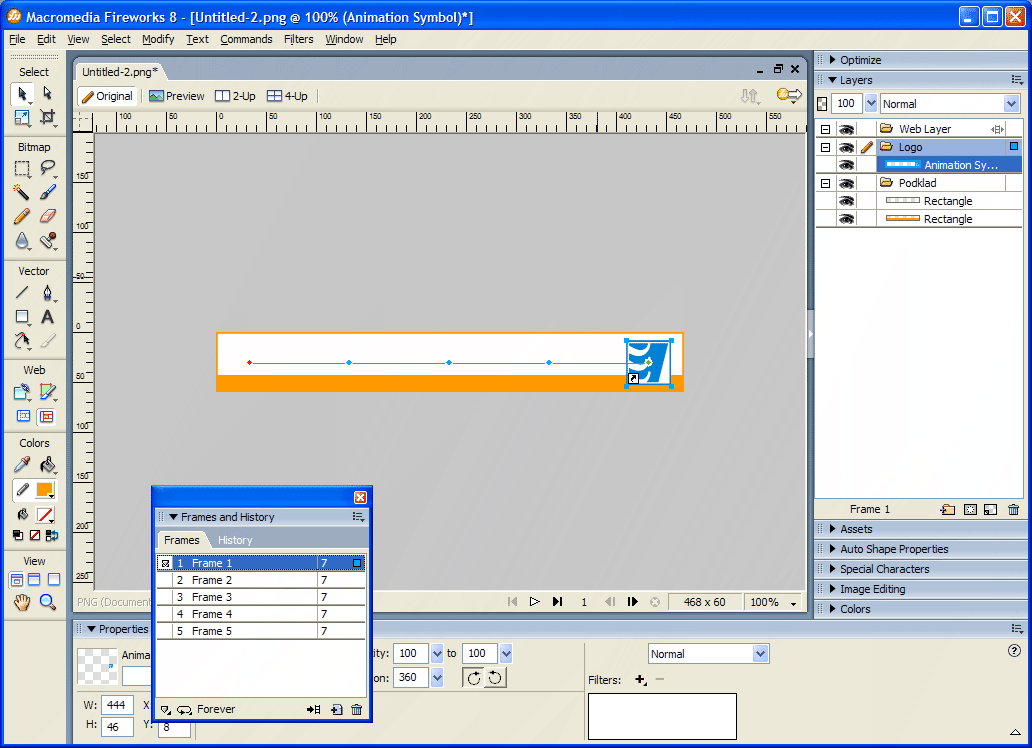
Task: Hide the second orange Rectangle object
Action: click(846, 219)
